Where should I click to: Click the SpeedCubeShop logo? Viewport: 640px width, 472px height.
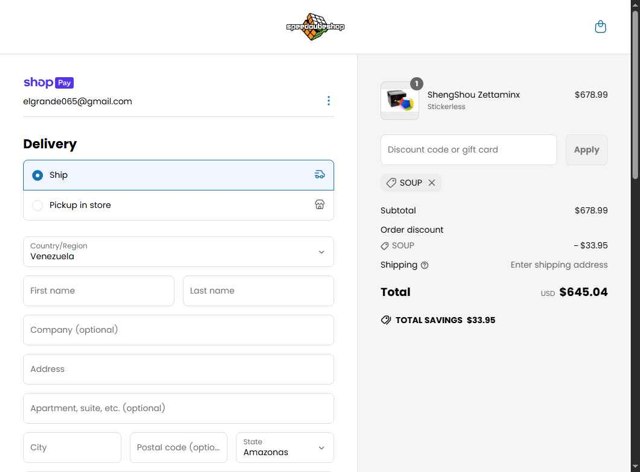[x=315, y=27]
